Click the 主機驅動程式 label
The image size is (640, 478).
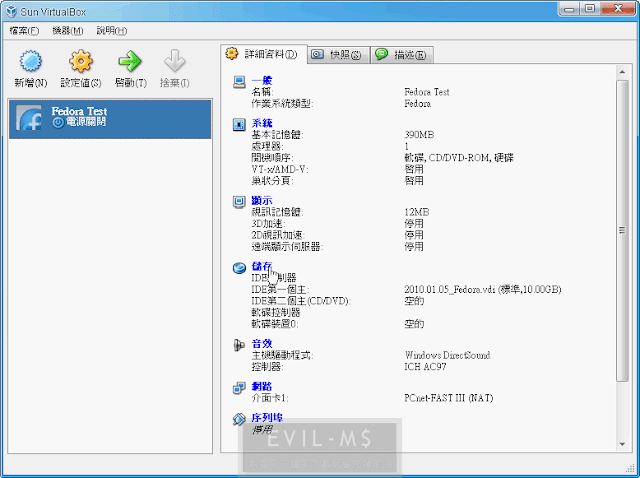[282, 355]
